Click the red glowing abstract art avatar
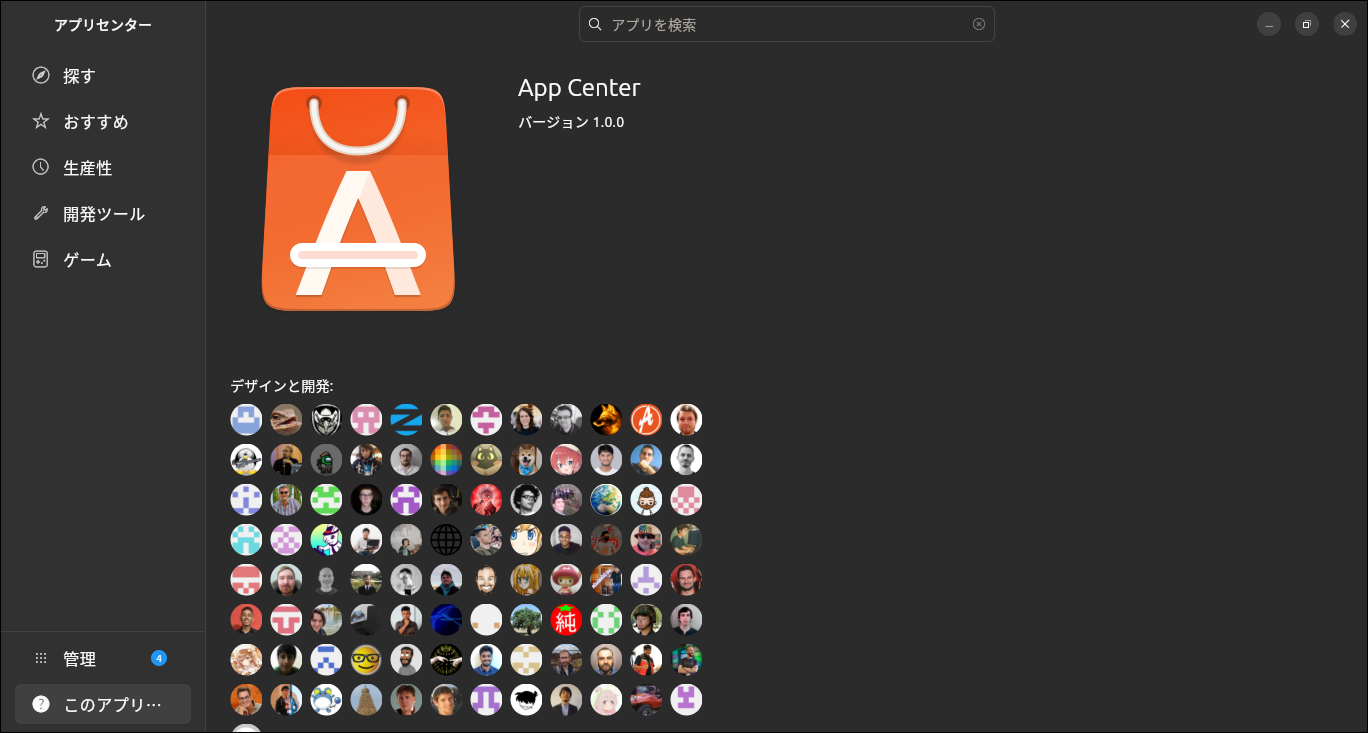Screen dimensions: 1368x733 click(x=486, y=500)
